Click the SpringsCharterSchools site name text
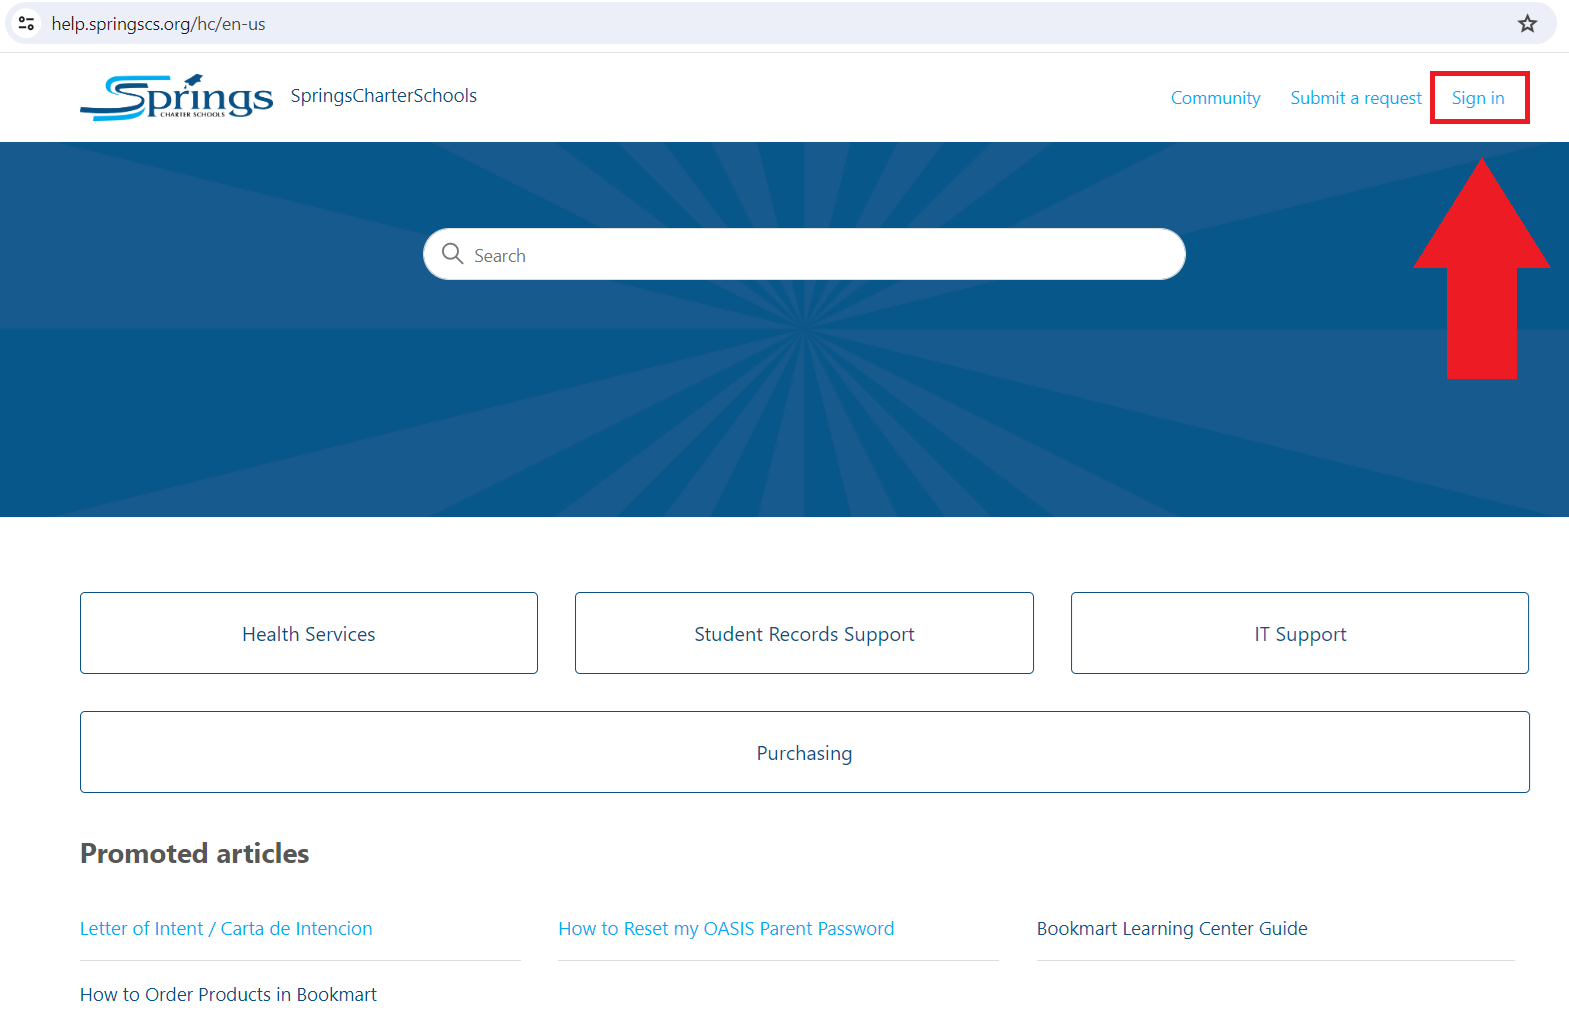 pyautogui.click(x=383, y=96)
